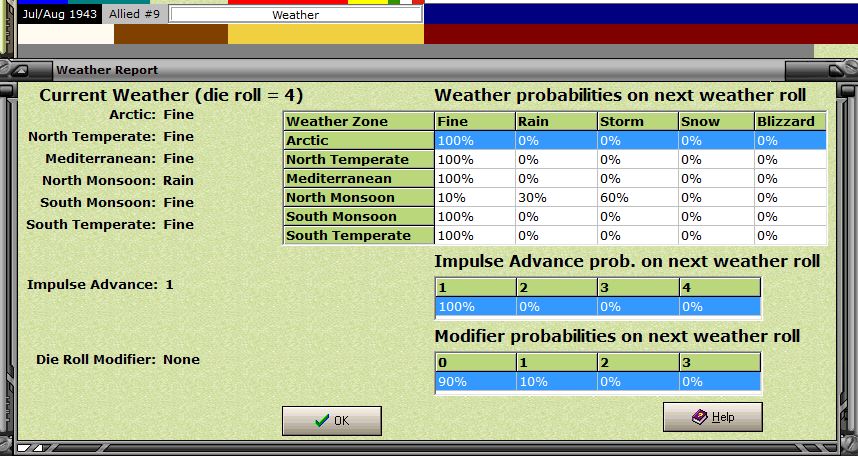Image resolution: width=858 pixels, height=456 pixels.
Task: Click the Modifier table column 1 header
Action: tap(556, 362)
